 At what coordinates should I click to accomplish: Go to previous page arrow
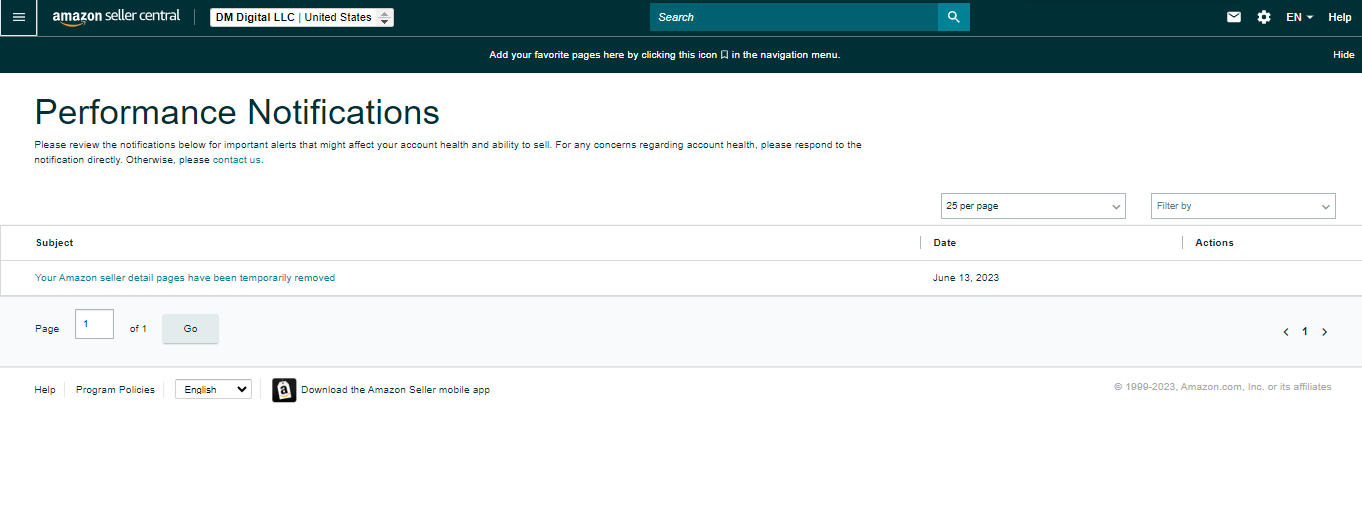click(1286, 332)
